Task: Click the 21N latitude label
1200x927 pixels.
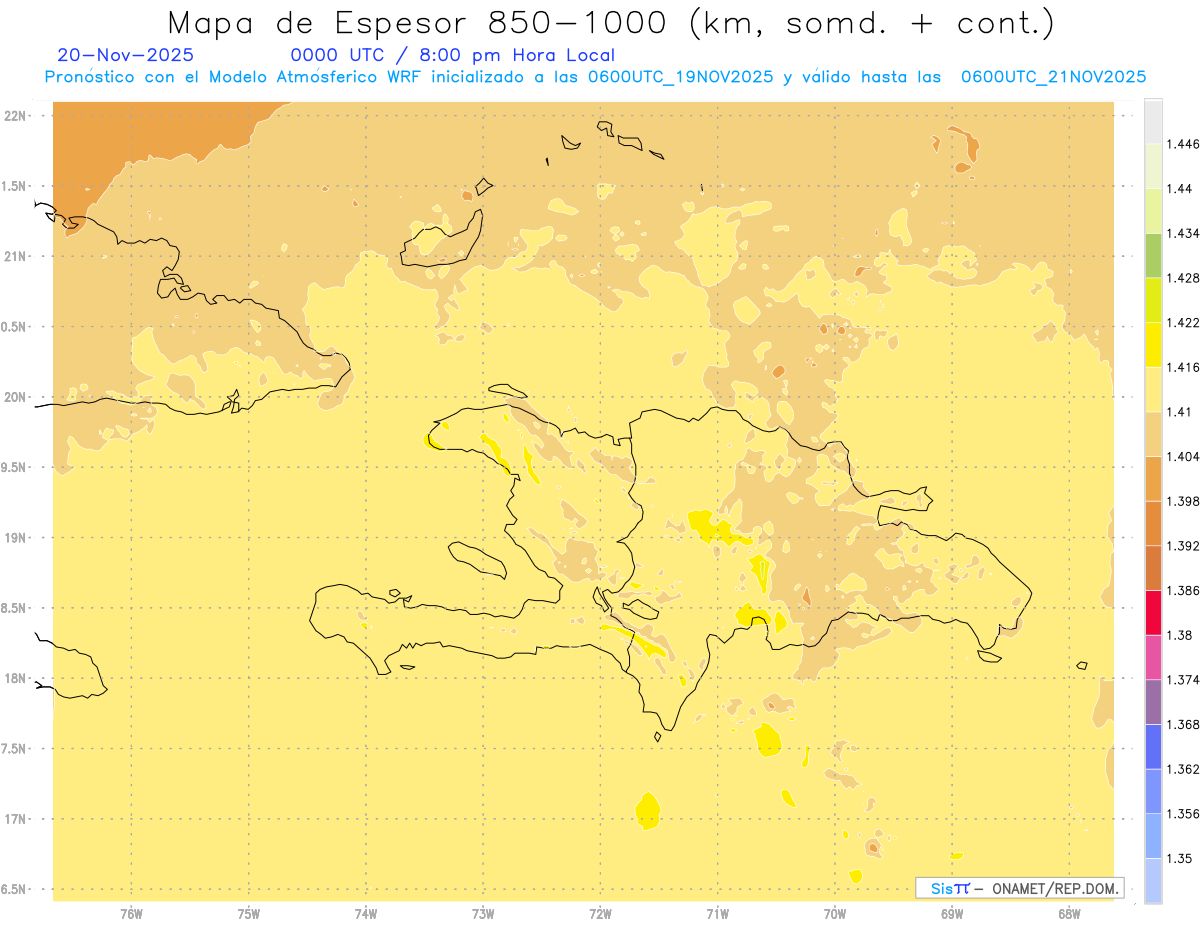Action: tap(16, 256)
